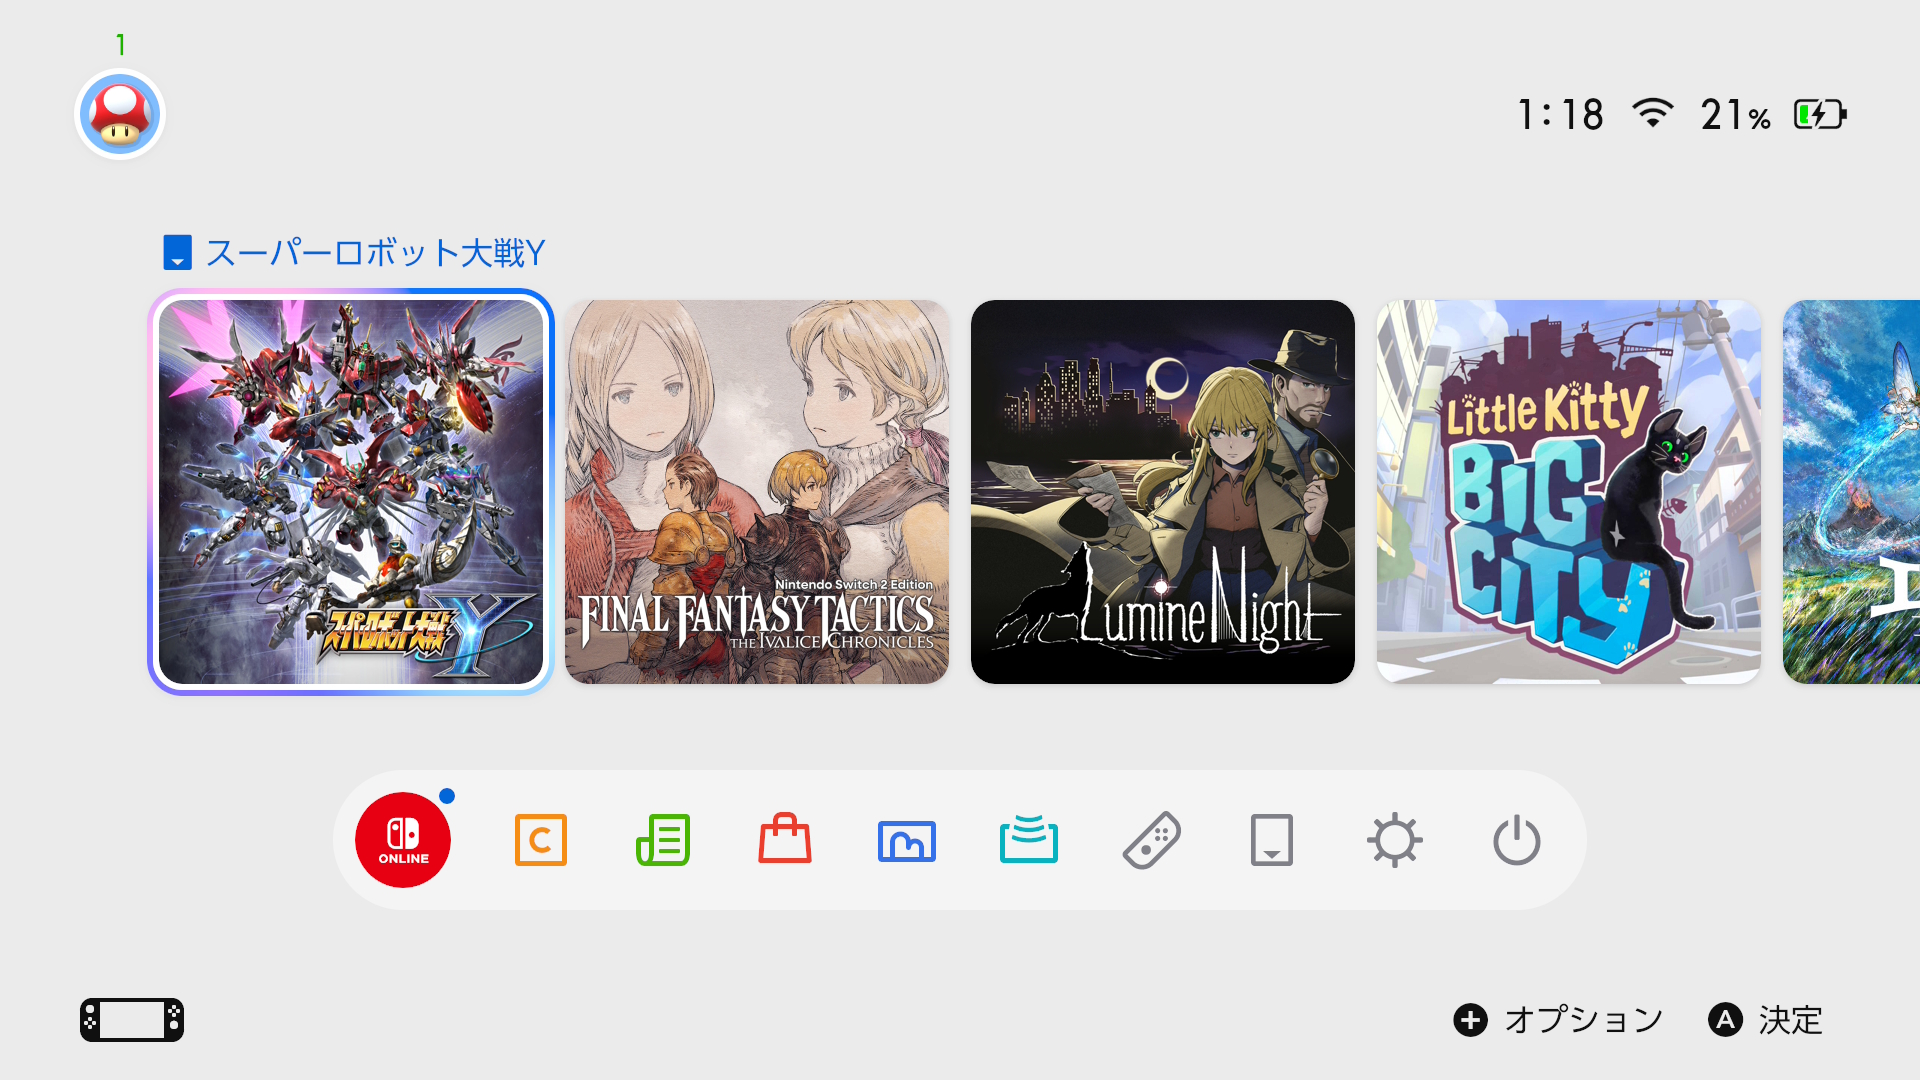Open the Virtual Game Cards icon
Screen dimensions: 1920x1080
click(1272, 840)
